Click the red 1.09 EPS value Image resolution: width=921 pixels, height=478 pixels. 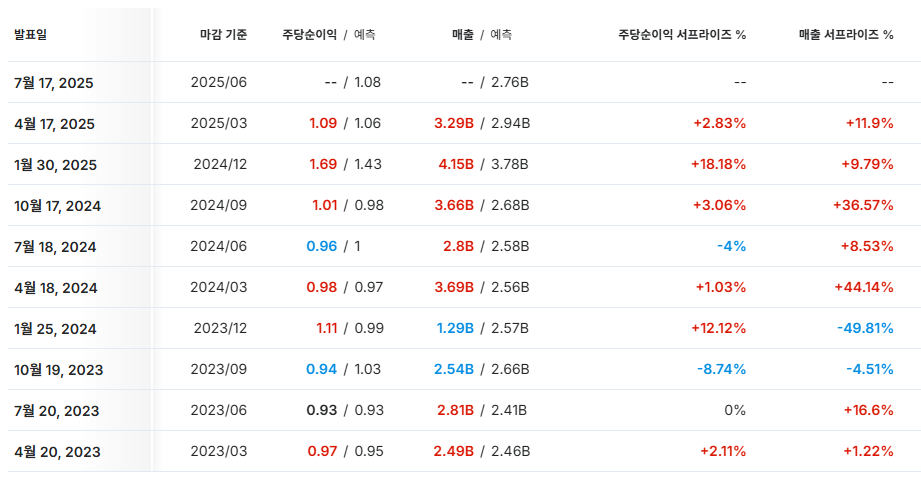(x=323, y=123)
